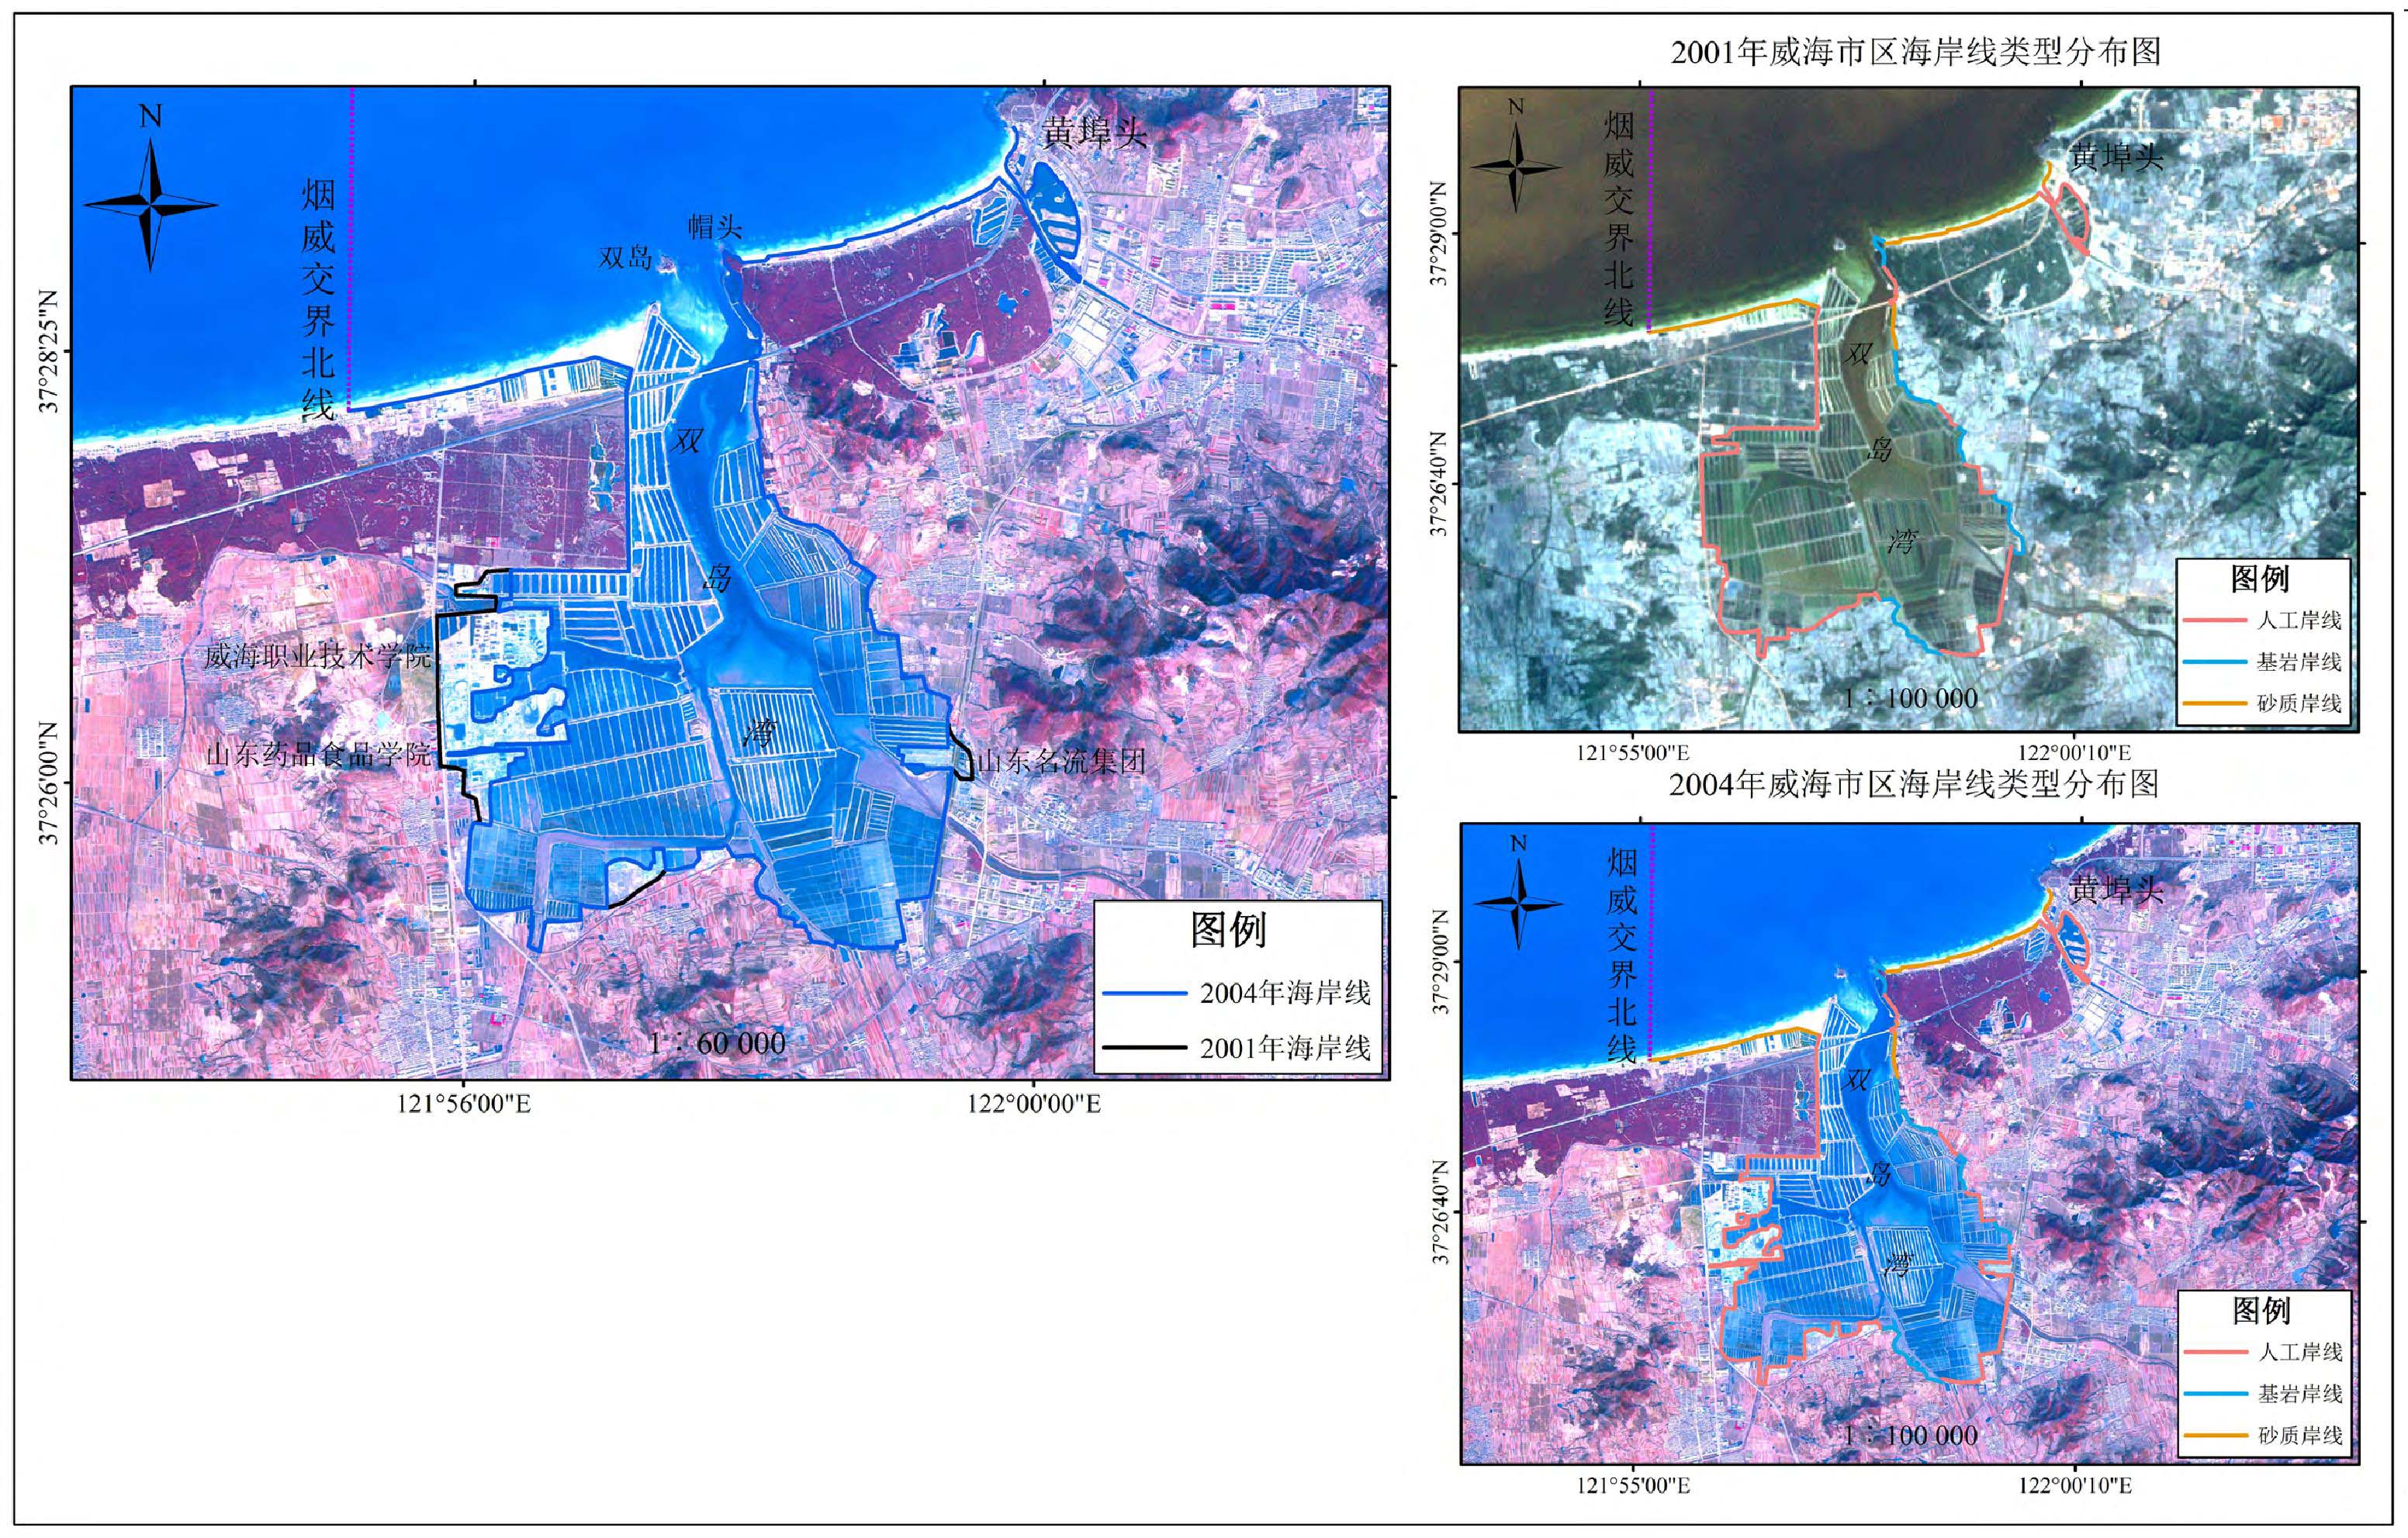
Task: Click the blue 基岩岸线 swatch in 2004 map legend
Action: tap(2216, 1394)
